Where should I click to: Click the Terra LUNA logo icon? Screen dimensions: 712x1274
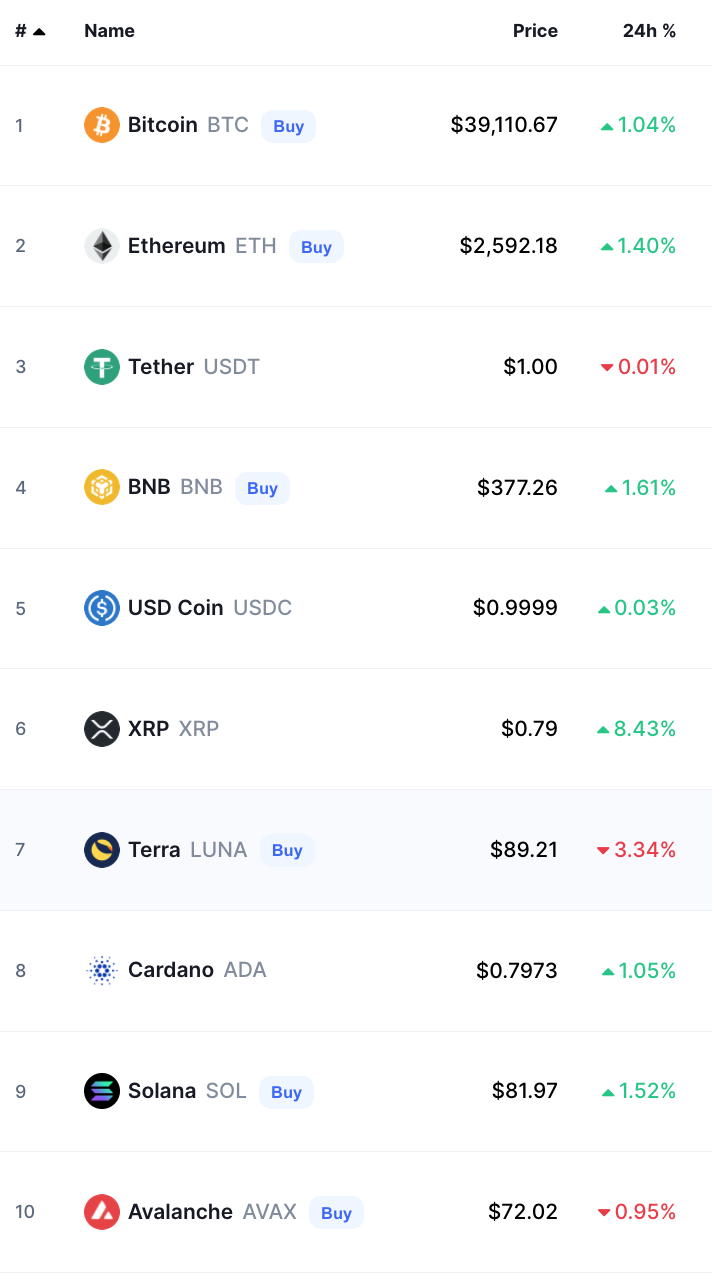click(102, 850)
